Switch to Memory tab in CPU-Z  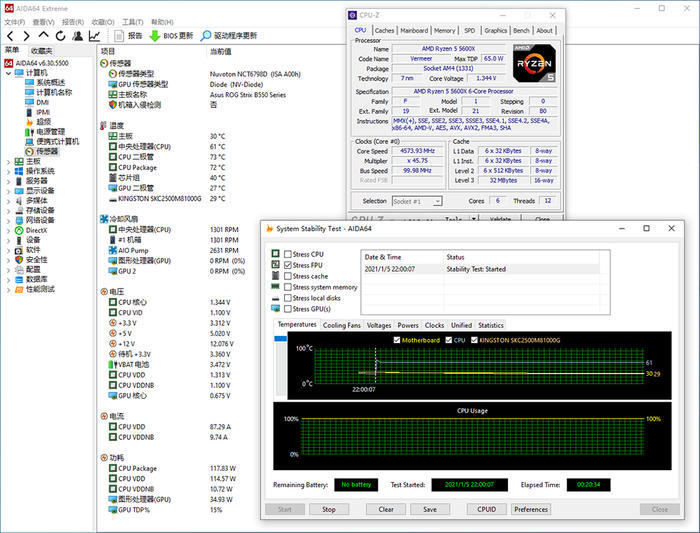coord(445,30)
